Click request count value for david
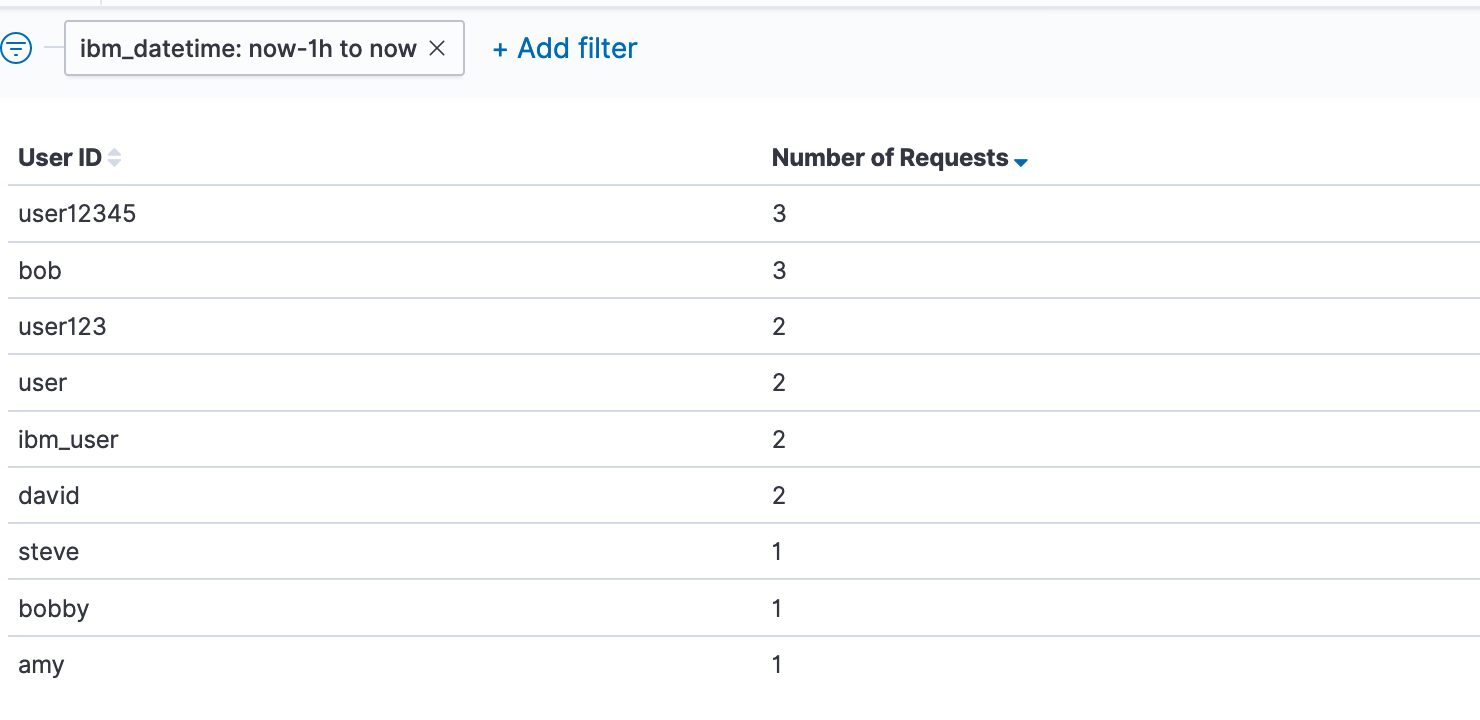The height and width of the screenshot is (720, 1480). coord(779,495)
